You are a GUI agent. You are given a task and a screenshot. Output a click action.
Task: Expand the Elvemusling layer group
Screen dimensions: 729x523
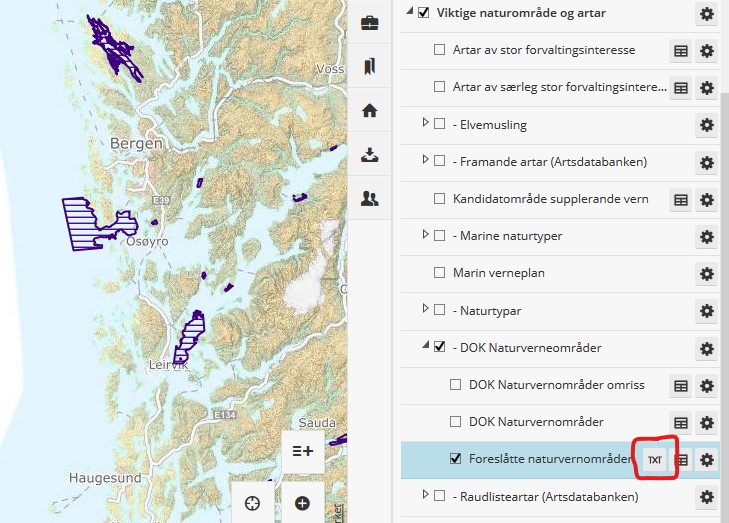coord(425,124)
